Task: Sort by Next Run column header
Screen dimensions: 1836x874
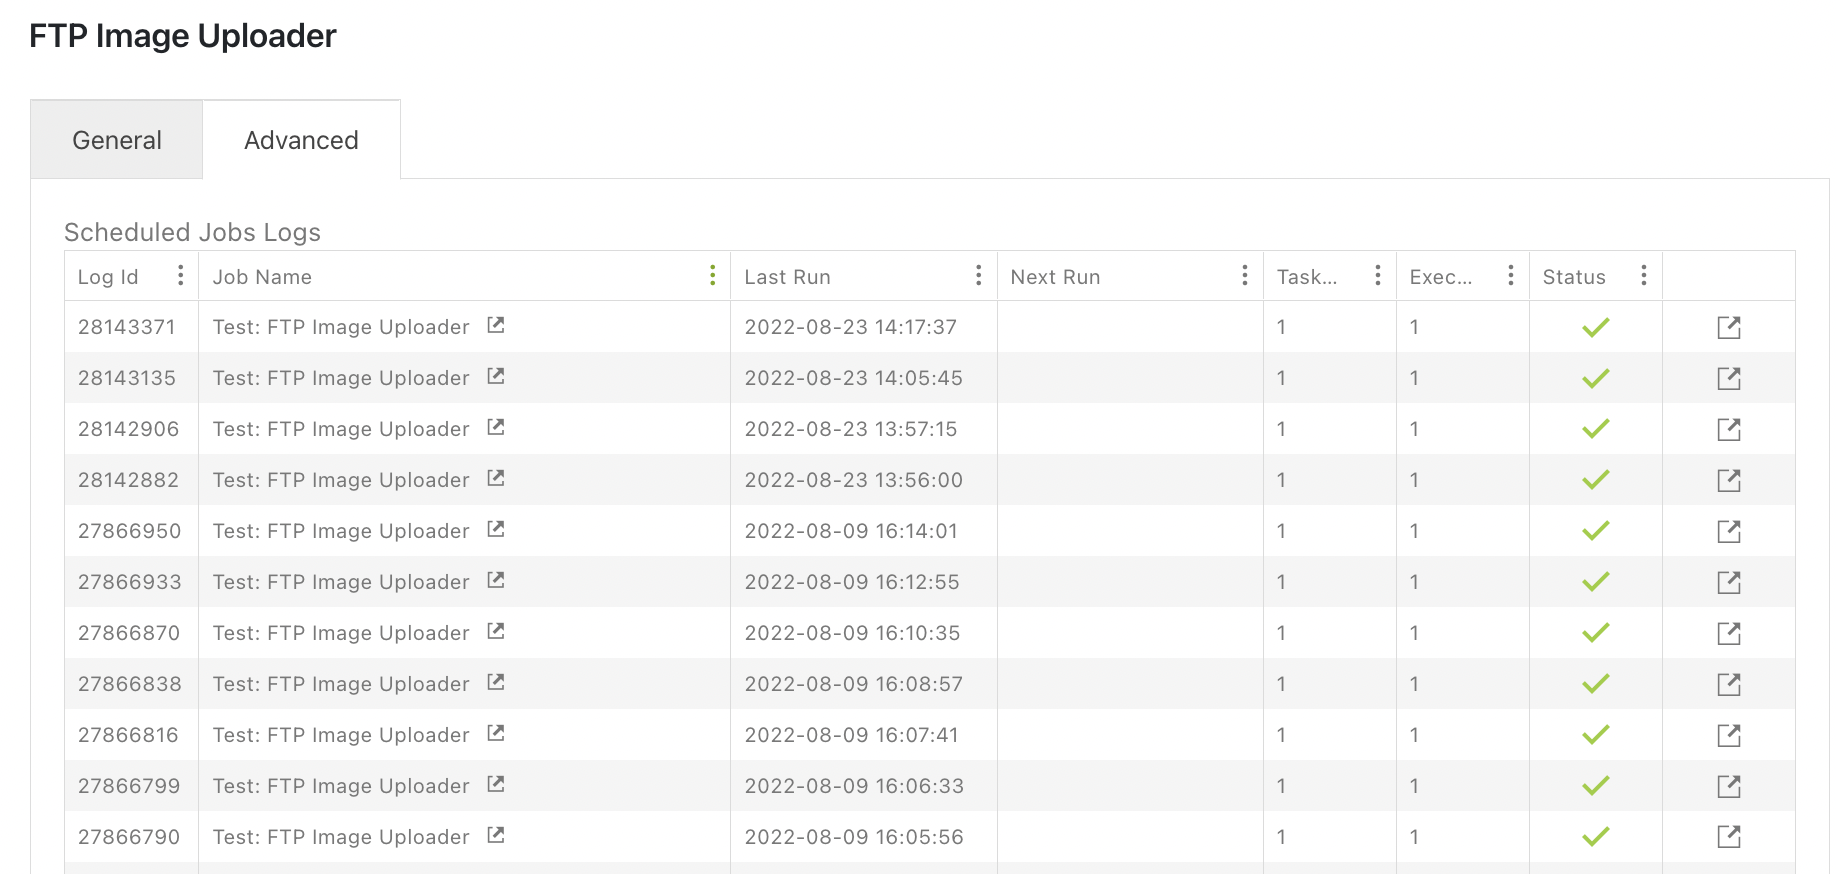Action: 1055,277
